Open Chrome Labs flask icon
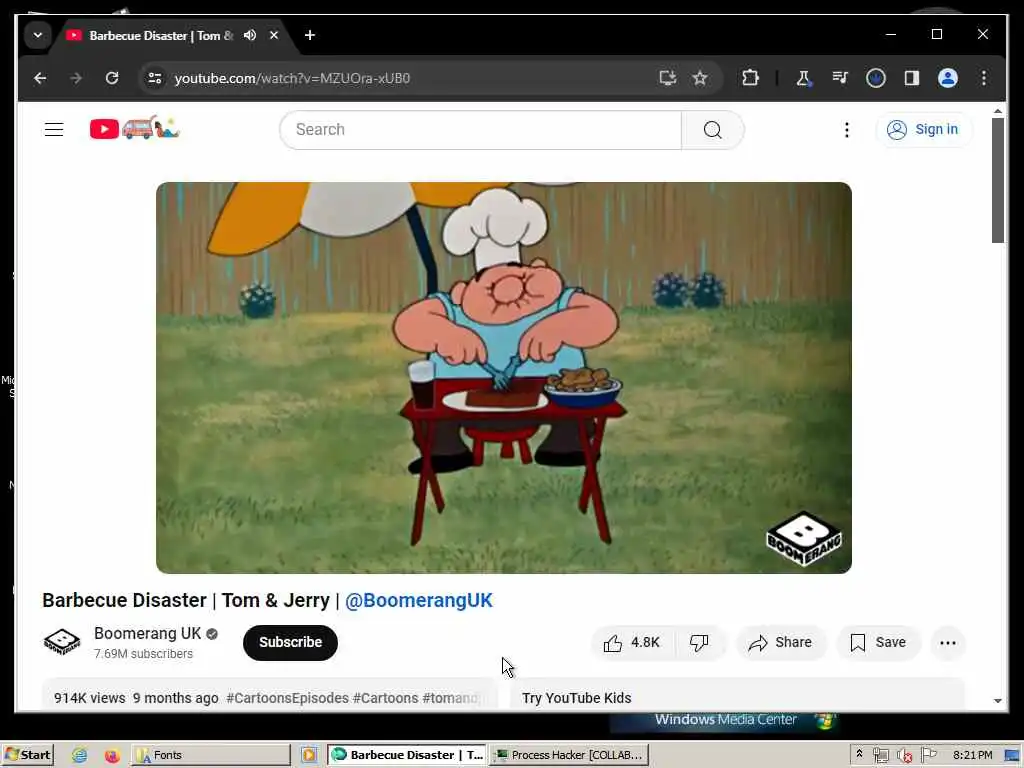This screenshot has height=768, width=1024. [803, 78]
